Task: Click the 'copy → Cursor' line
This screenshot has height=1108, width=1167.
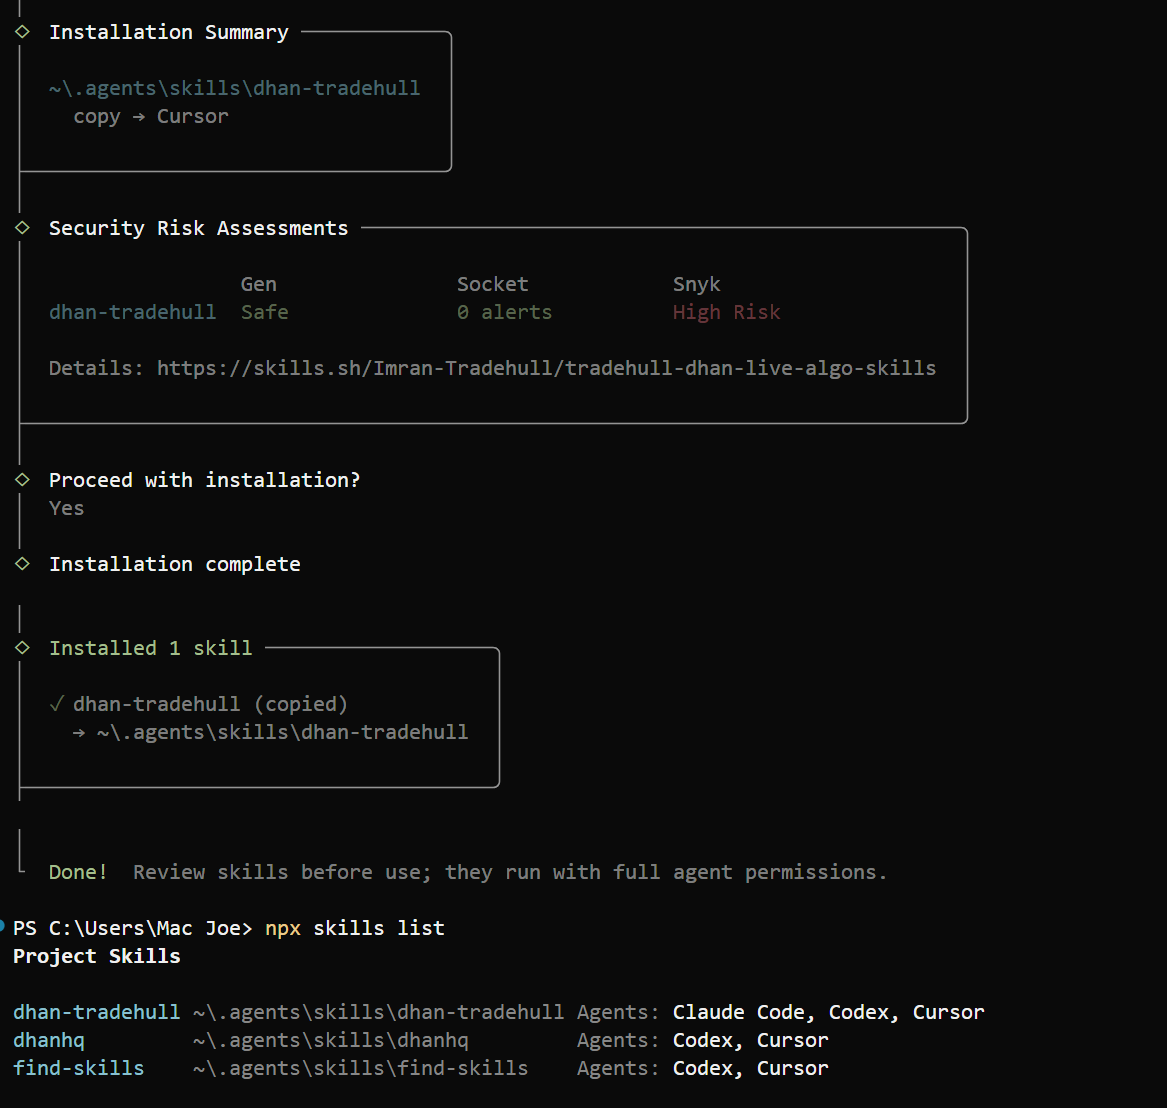Action: [151, 117]
